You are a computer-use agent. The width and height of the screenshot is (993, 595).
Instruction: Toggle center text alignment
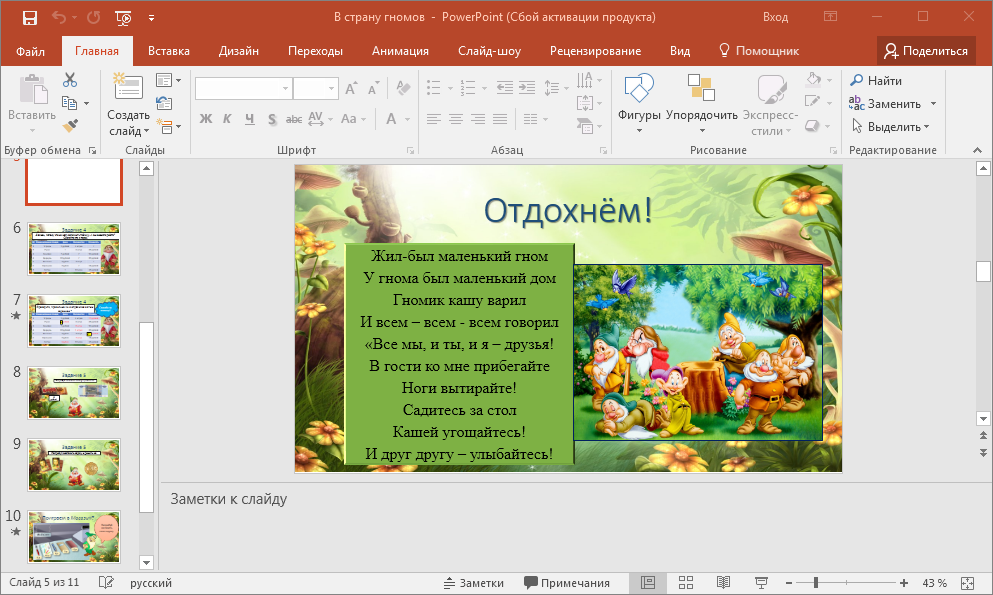pyautogui.click(x=455, y=118)
